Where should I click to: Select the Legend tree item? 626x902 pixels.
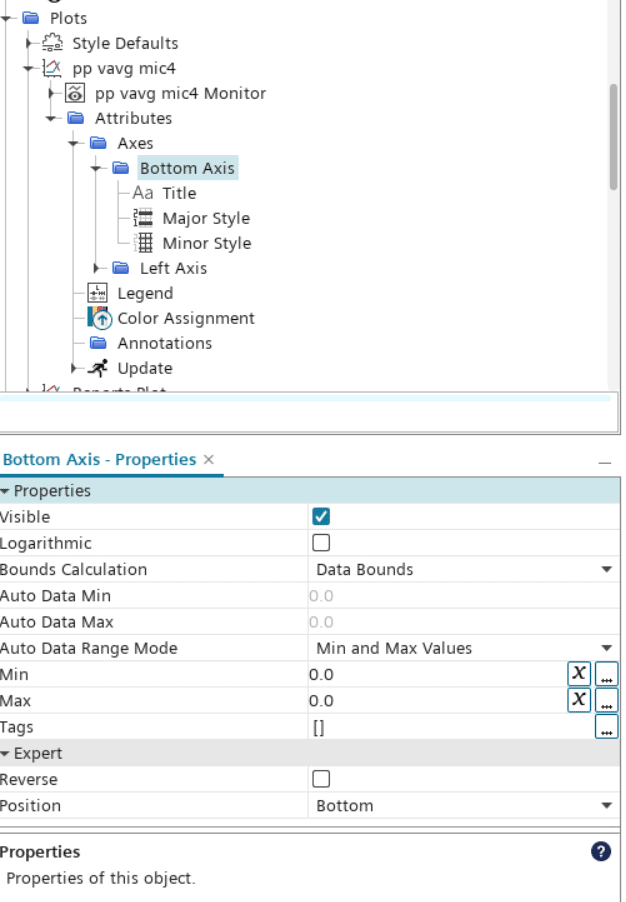point(145,293)
